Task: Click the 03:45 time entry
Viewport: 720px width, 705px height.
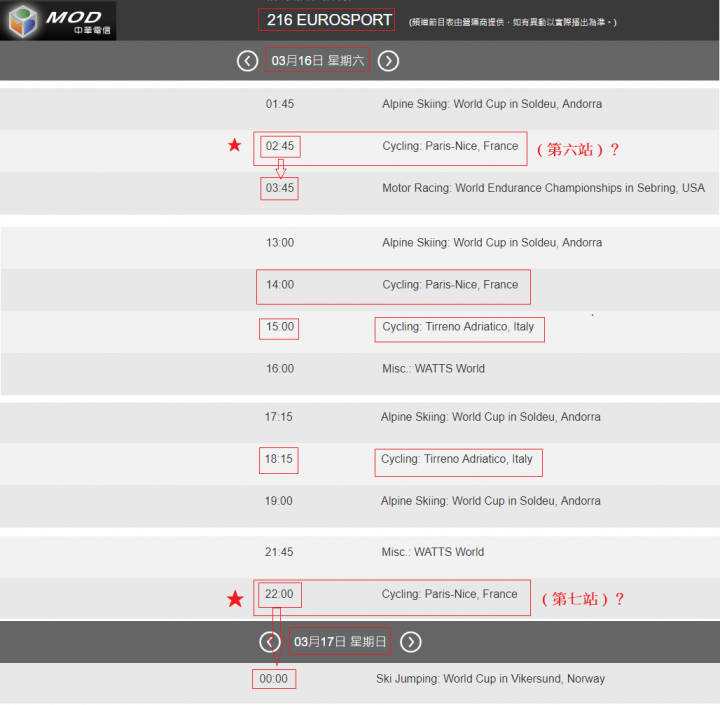Action: tap(280, 188)
